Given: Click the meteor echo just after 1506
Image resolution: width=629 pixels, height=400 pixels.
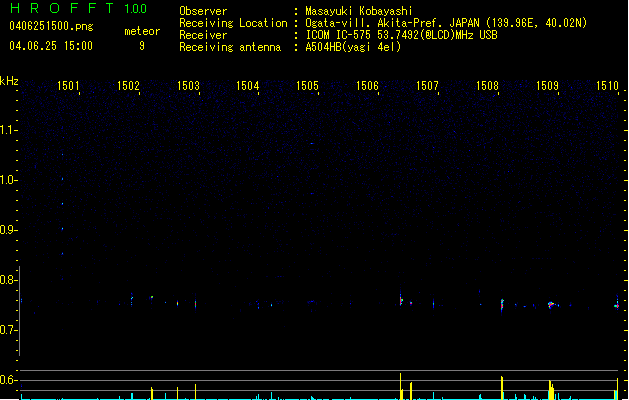Looking at the screenshot, I should pos(401,299).
